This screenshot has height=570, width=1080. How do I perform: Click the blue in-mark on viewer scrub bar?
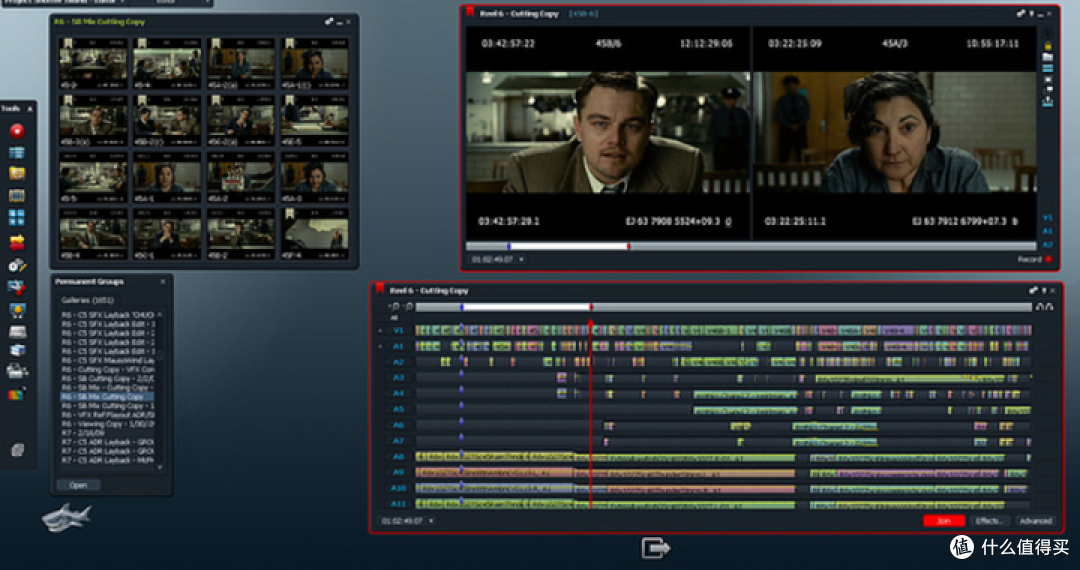[x=509, y=246]
